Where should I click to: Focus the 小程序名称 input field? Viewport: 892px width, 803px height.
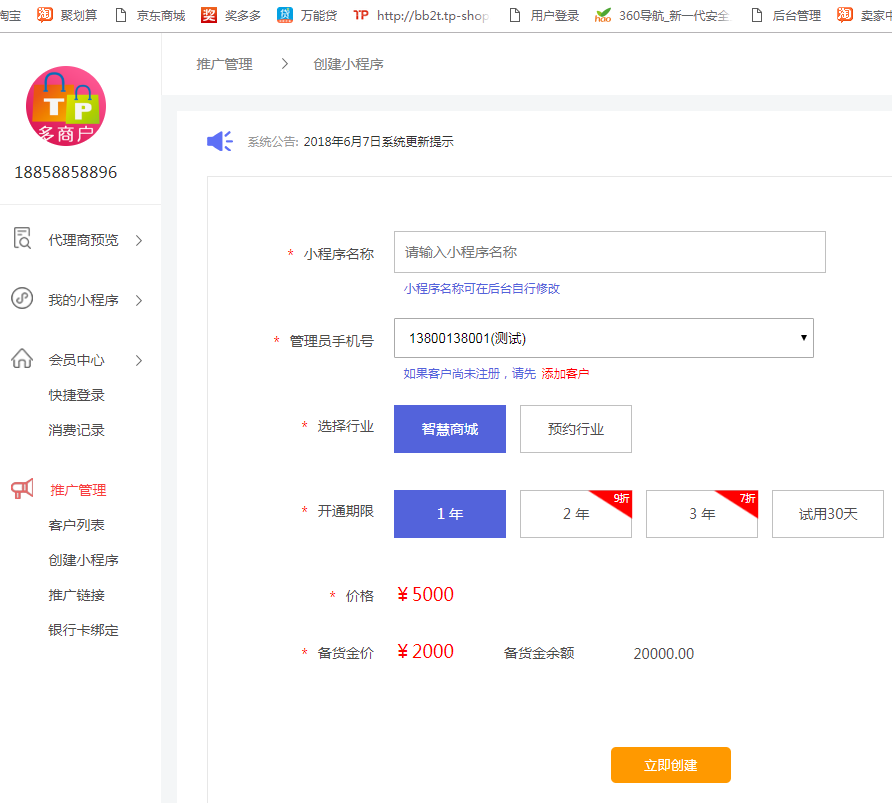pos(610,252)
